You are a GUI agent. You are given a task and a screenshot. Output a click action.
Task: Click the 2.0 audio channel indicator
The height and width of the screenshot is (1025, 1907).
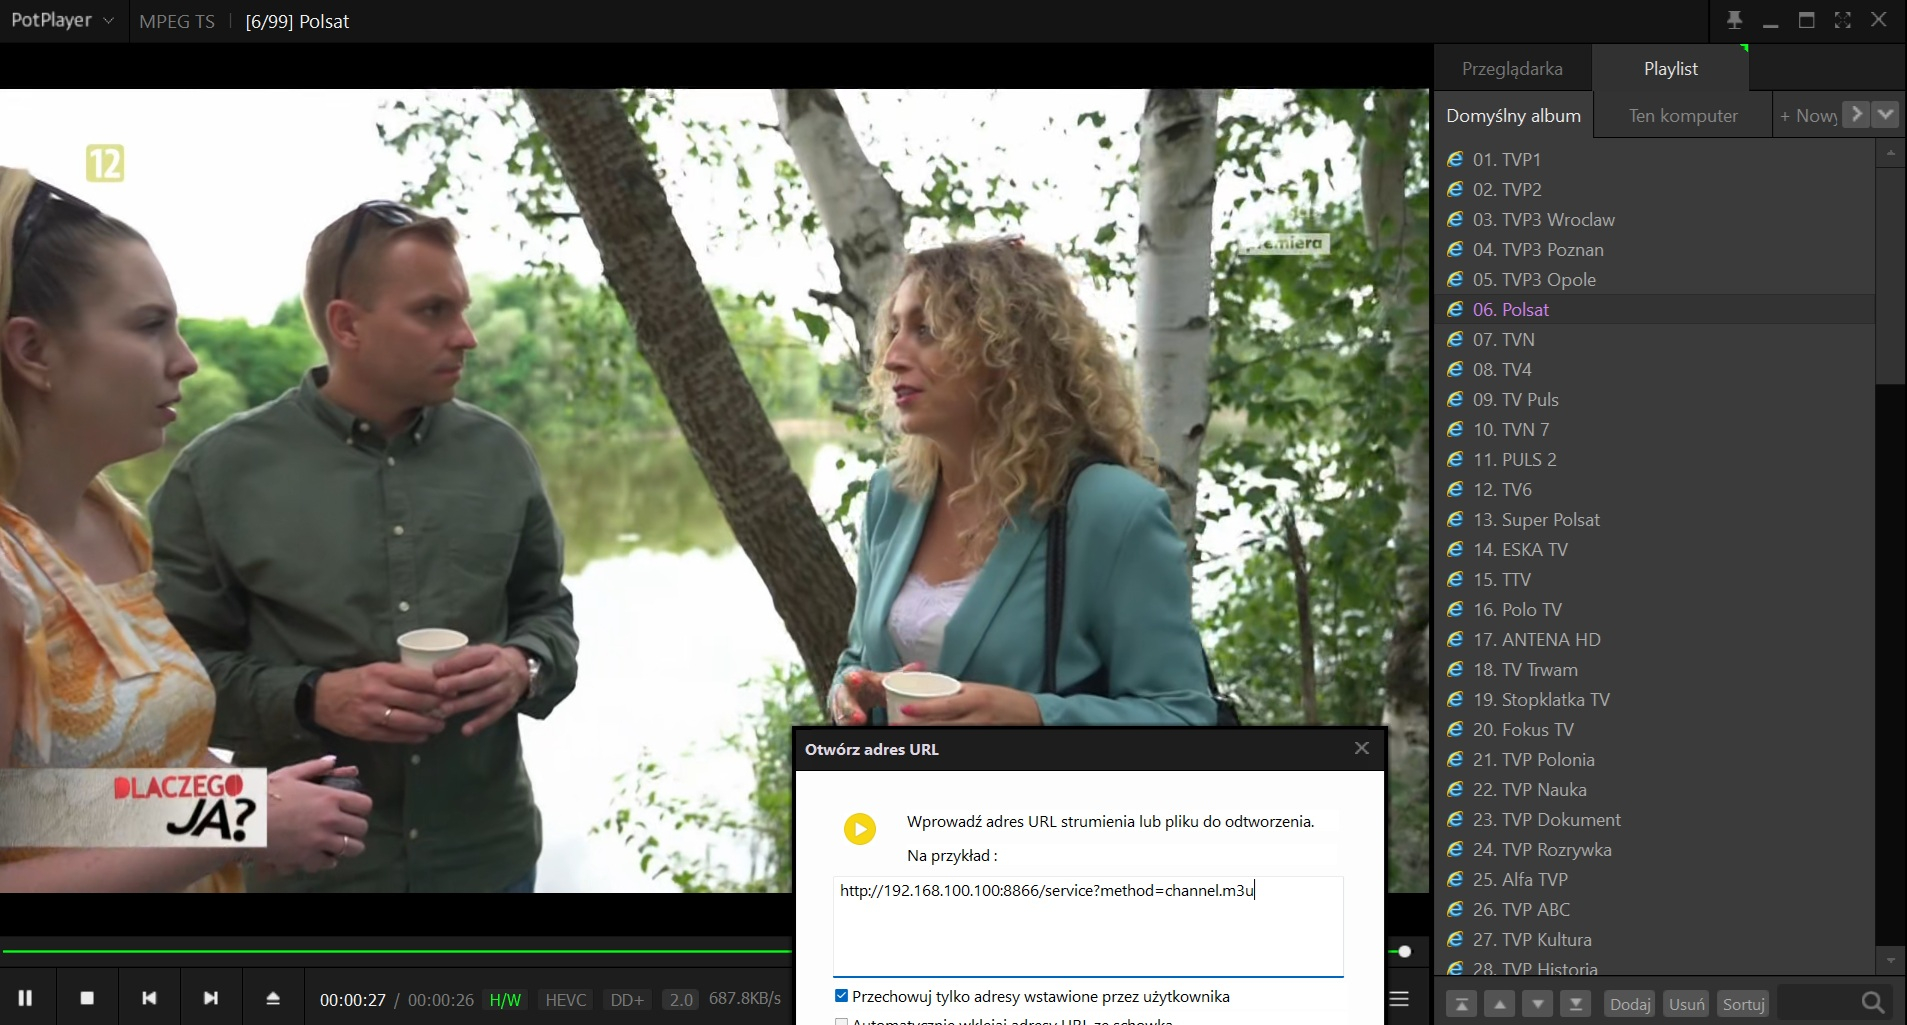681,1000
